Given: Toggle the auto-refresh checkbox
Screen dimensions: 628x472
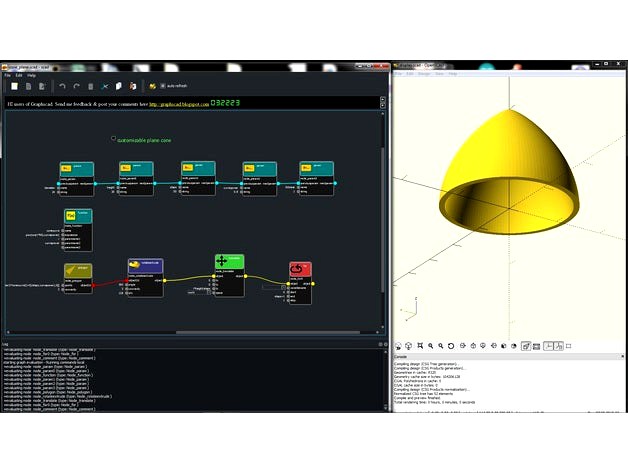Looking at the screenshot, I should pyautogui.click(x=163, y=87).
